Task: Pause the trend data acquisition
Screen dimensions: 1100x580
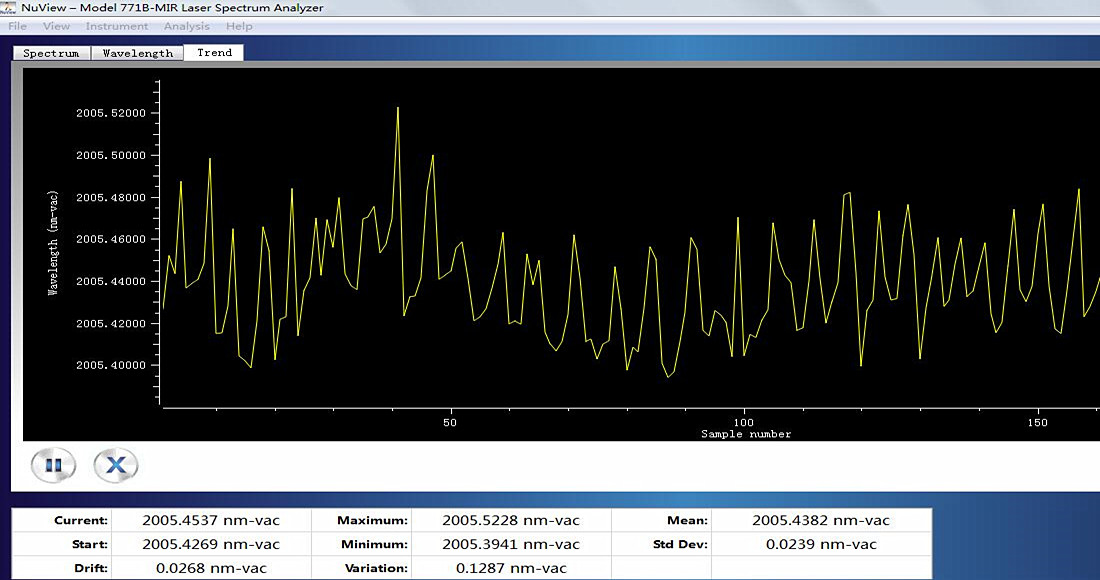Action: 54,465
